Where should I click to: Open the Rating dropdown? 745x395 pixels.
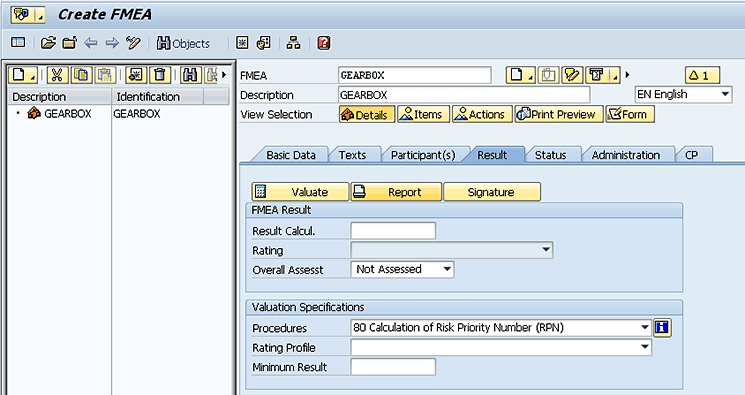[451, 250]
